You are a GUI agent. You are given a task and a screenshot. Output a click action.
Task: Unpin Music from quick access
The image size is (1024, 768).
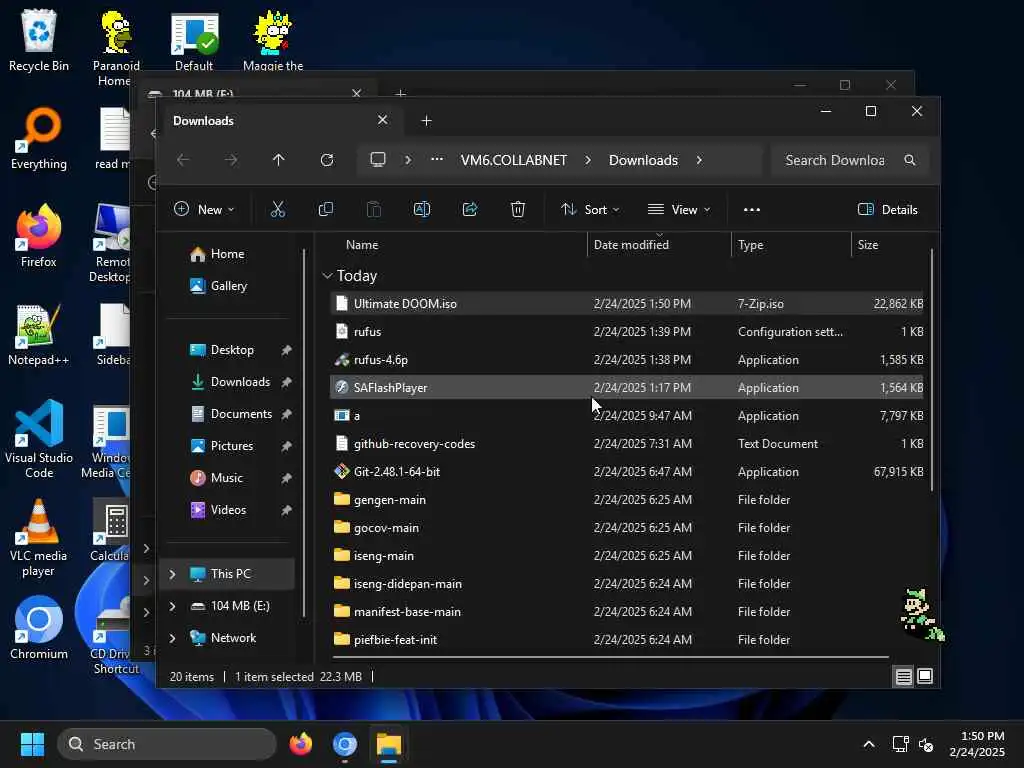[286, 478]
